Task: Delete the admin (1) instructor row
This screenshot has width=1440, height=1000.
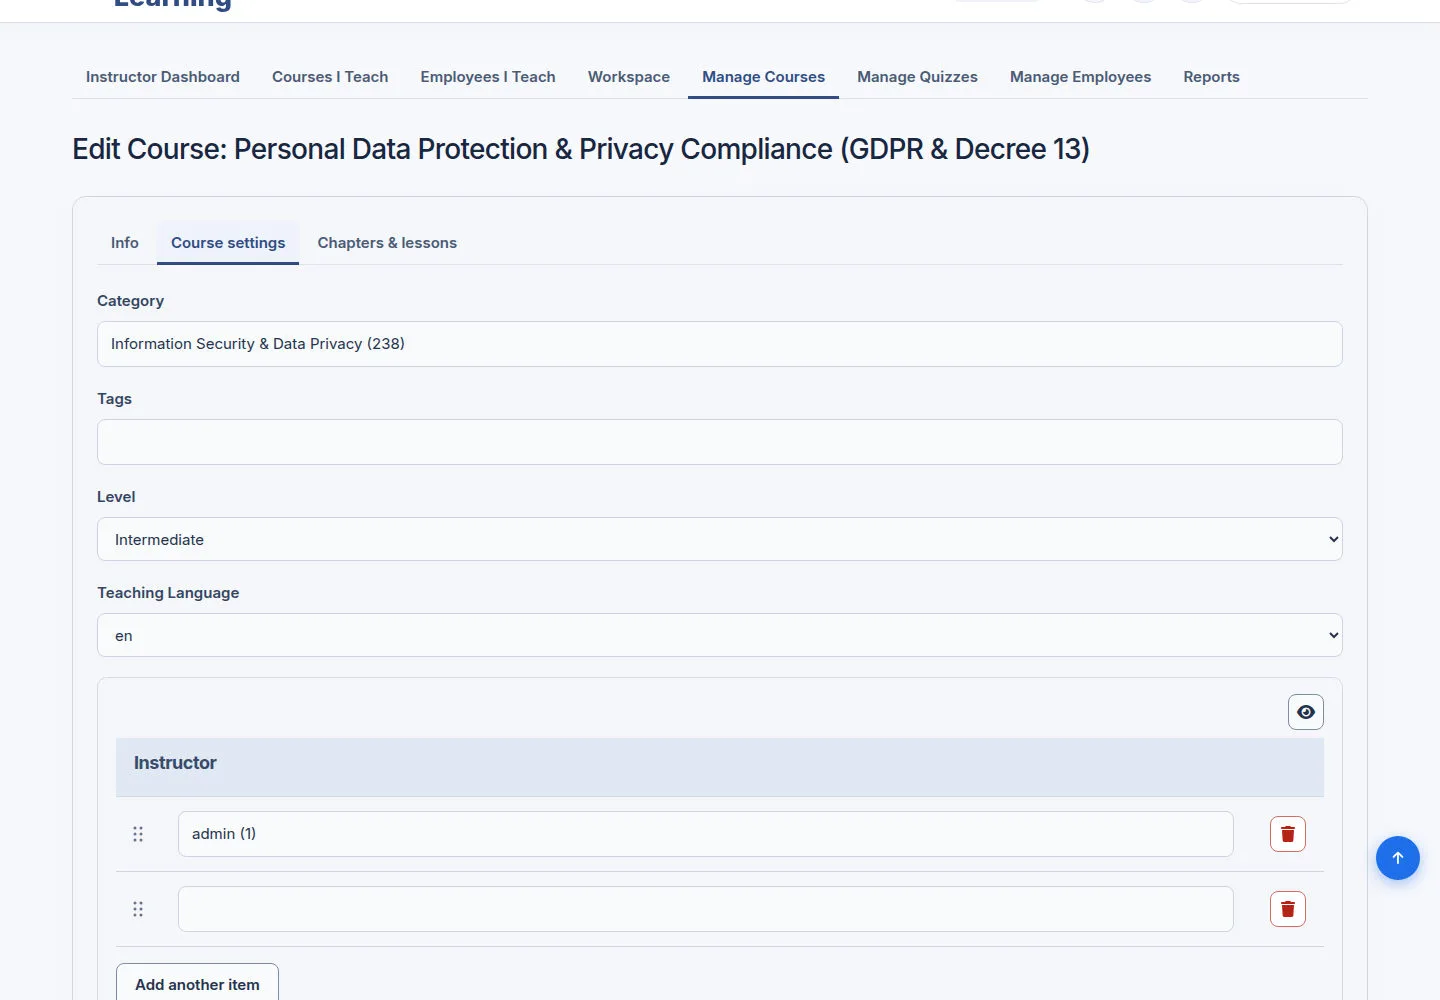Action: tap(1287, 834)
